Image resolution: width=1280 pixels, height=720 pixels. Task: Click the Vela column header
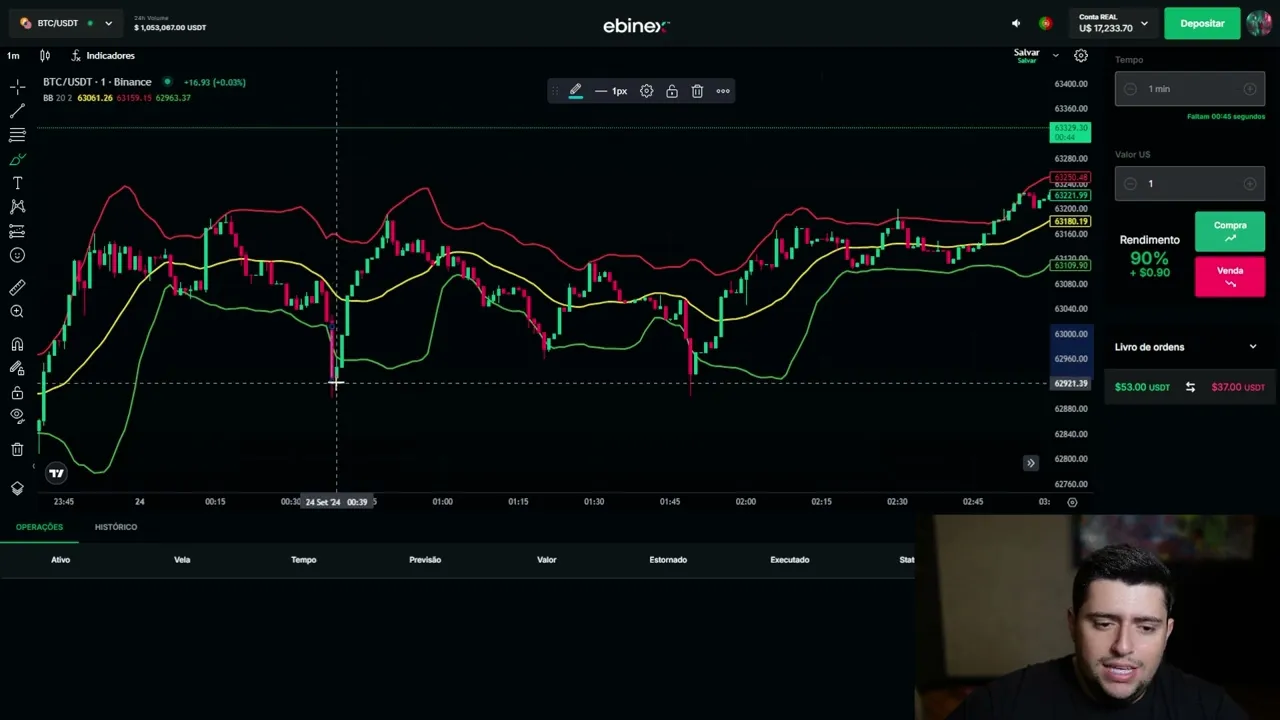182,560
